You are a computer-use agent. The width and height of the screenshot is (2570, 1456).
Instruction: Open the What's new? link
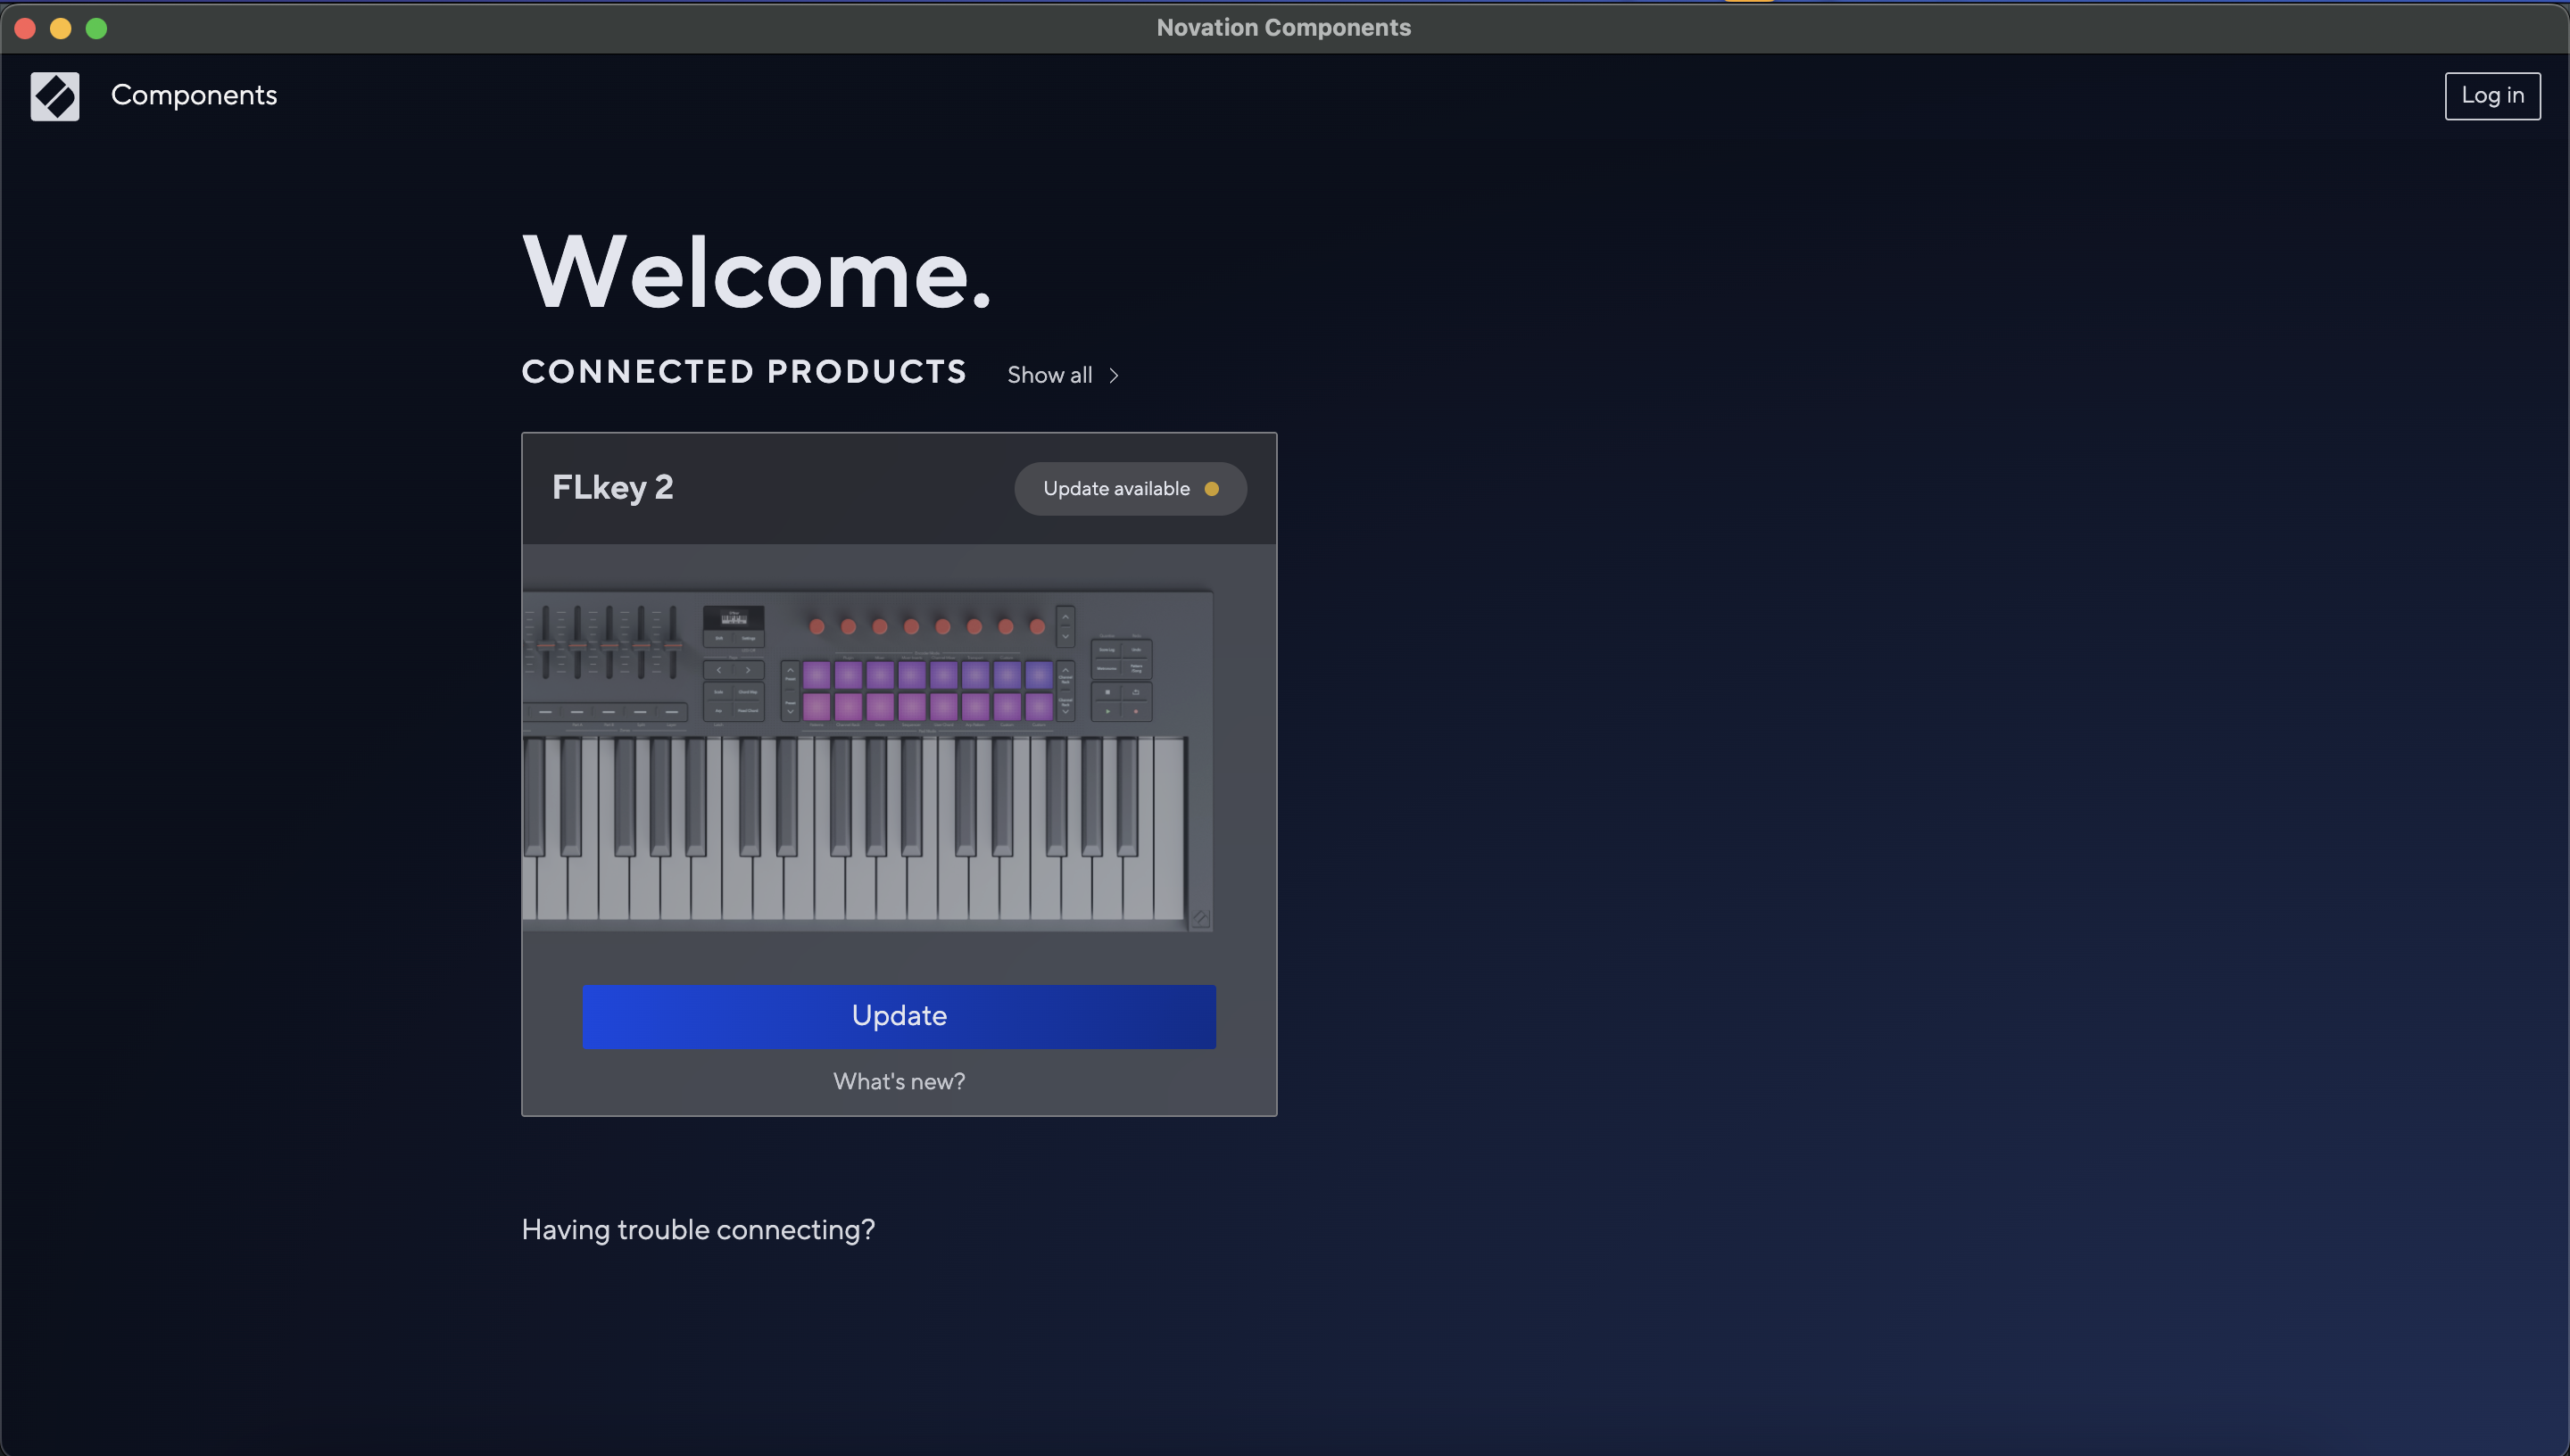(899, 1082)
